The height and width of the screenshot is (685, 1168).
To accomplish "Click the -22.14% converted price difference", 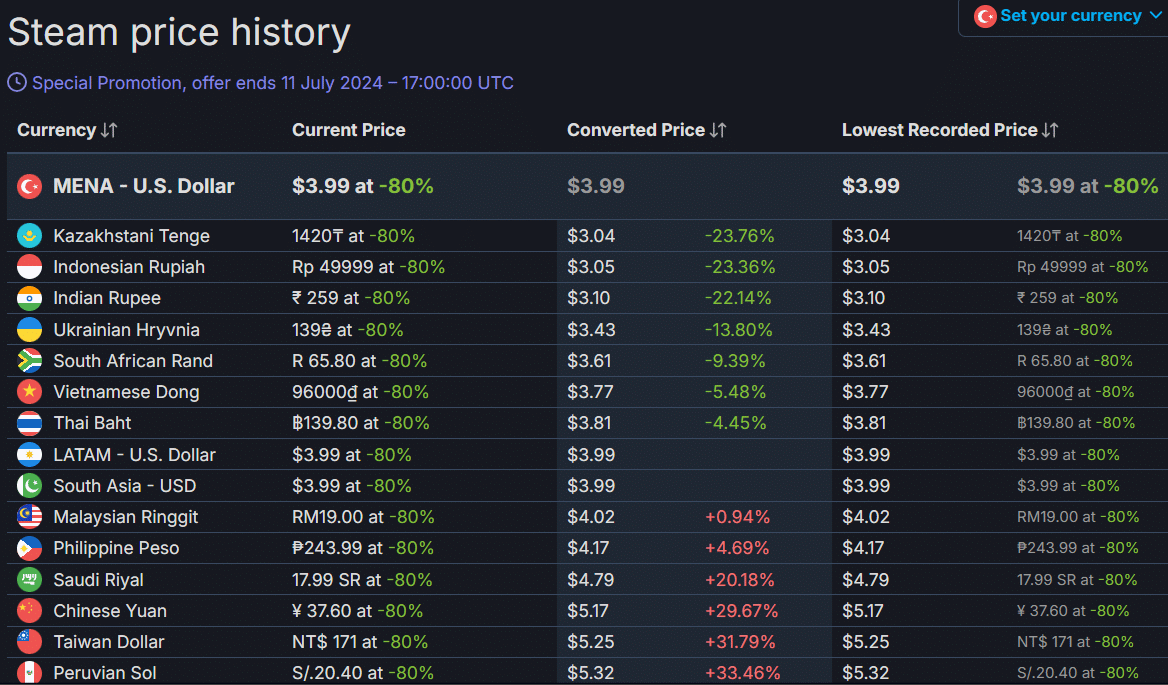I will [x=738, y=299].
